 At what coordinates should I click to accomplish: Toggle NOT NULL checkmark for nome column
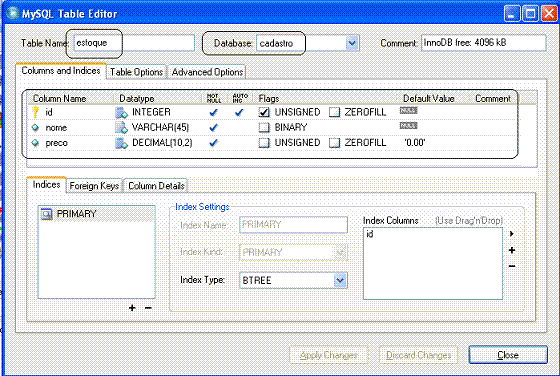tap(214, 127)
